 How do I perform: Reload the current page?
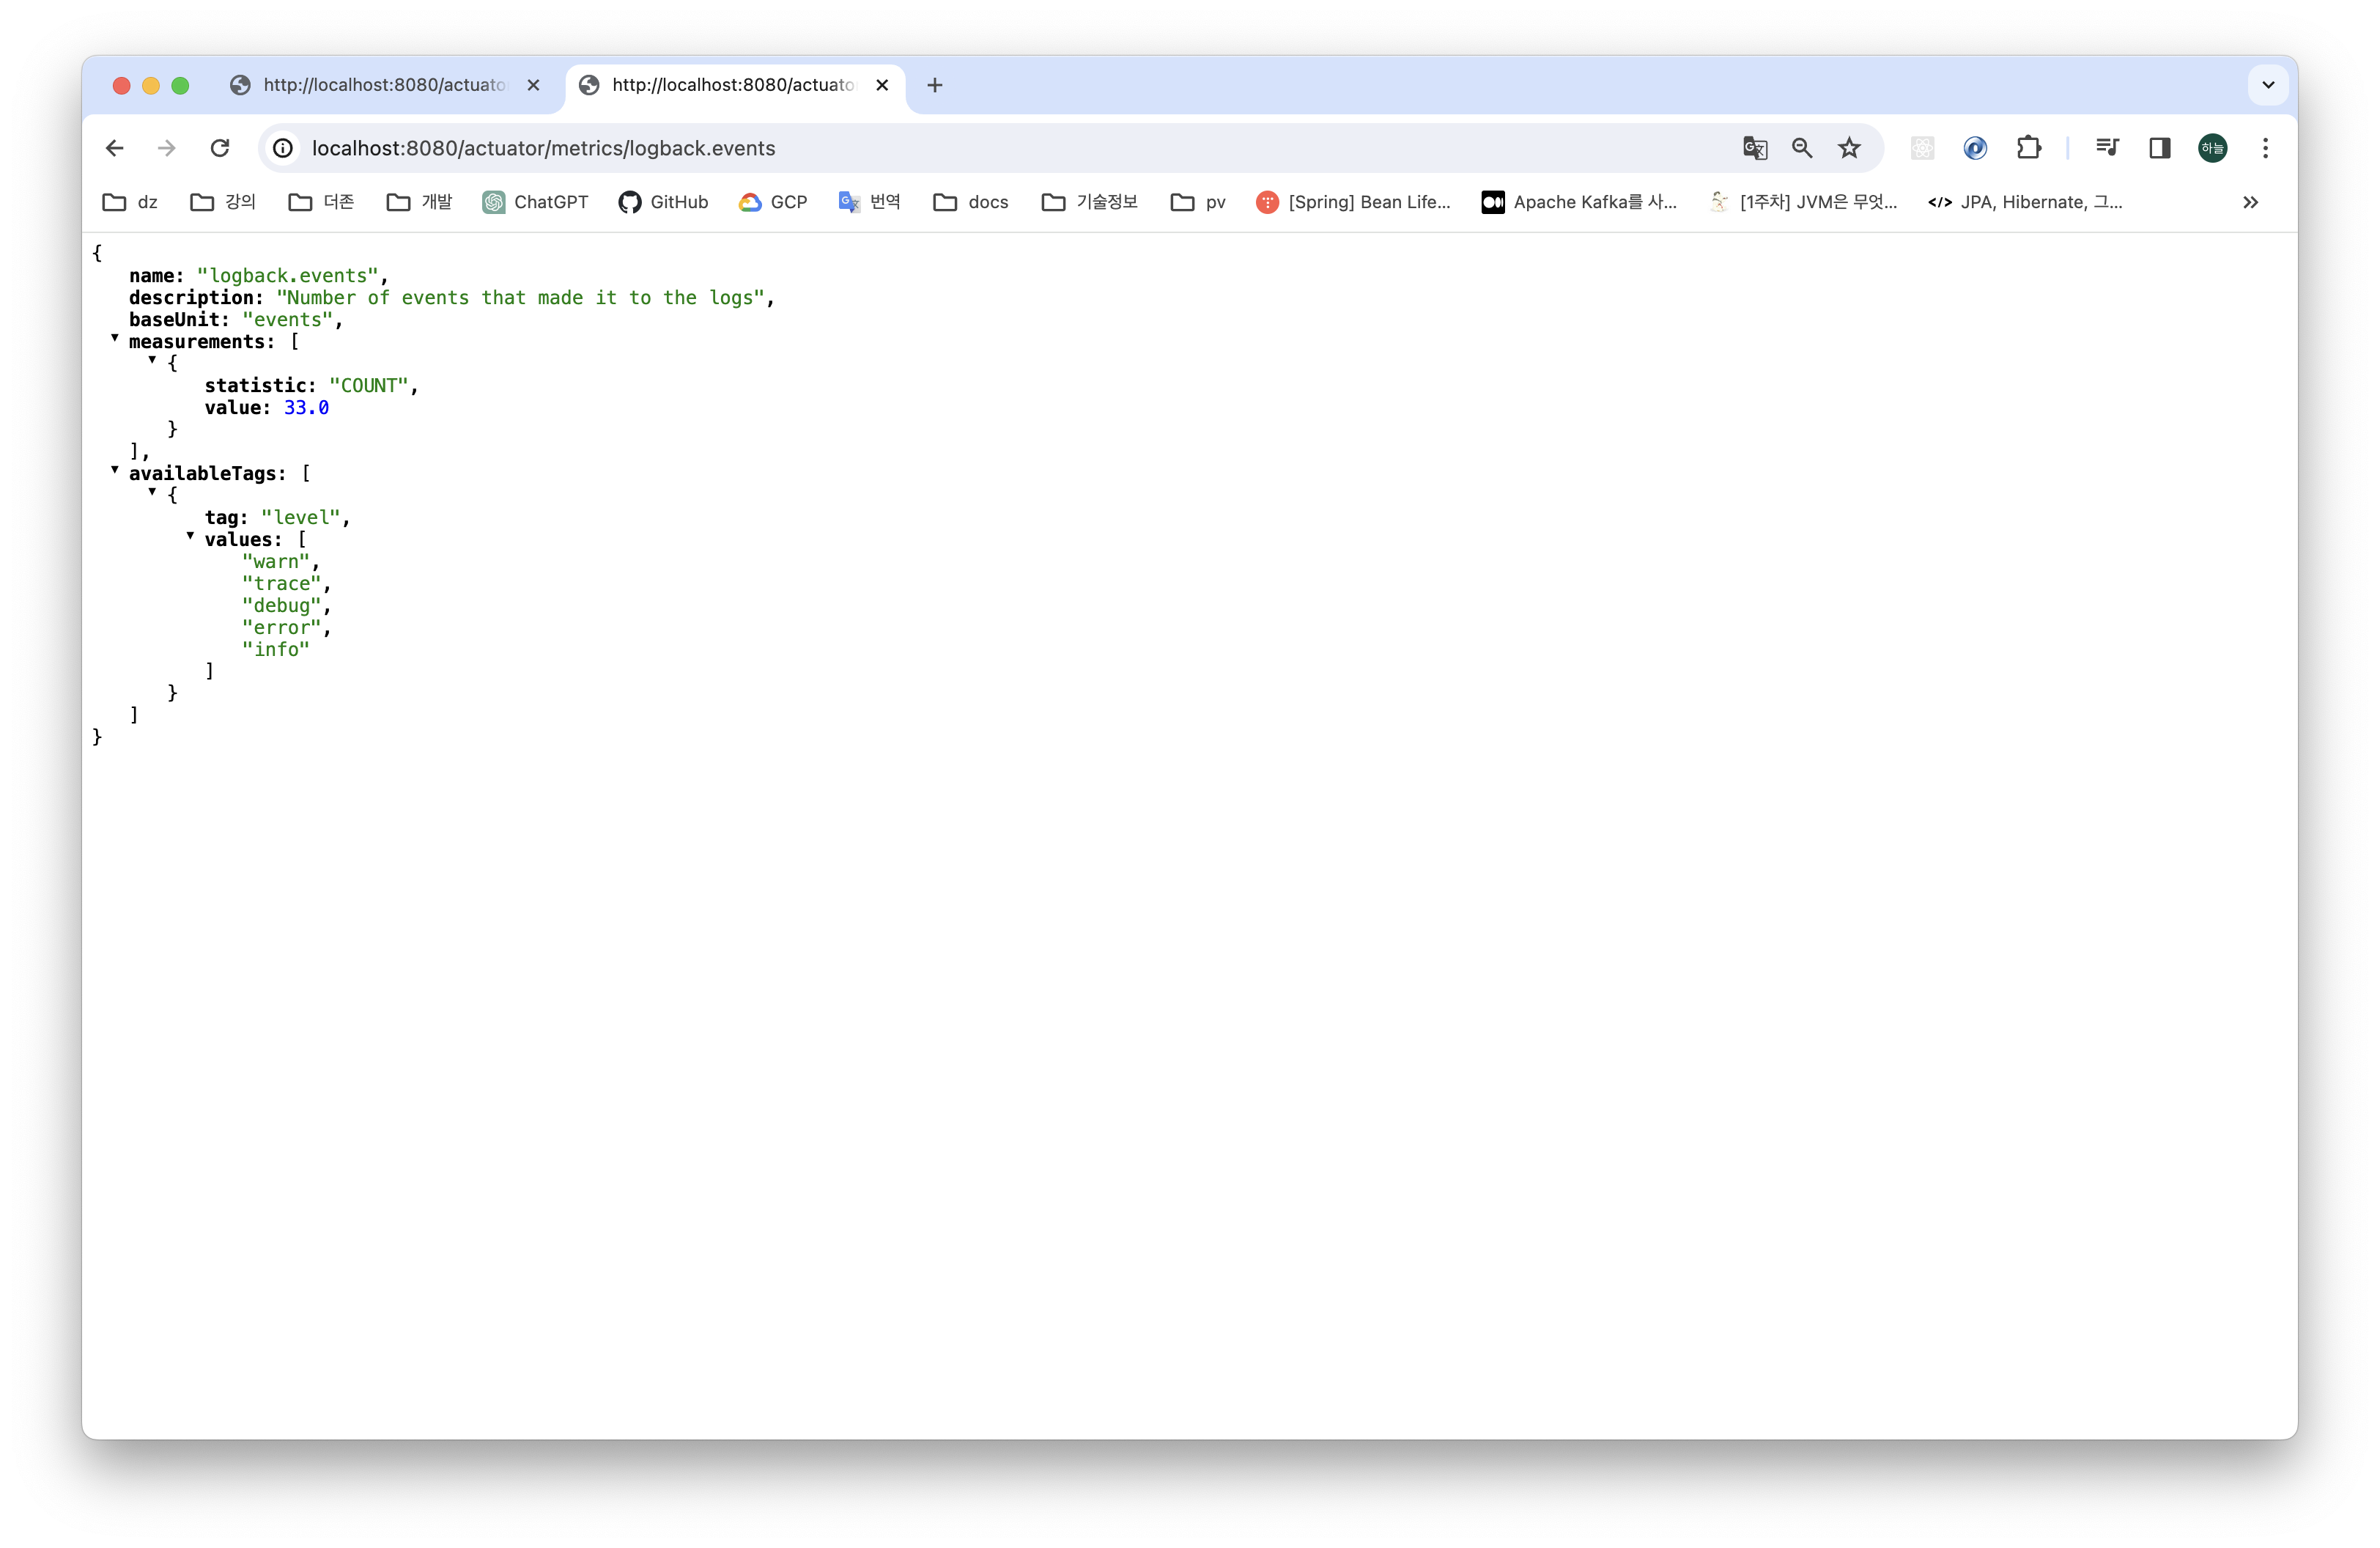(x=220, y=148)
